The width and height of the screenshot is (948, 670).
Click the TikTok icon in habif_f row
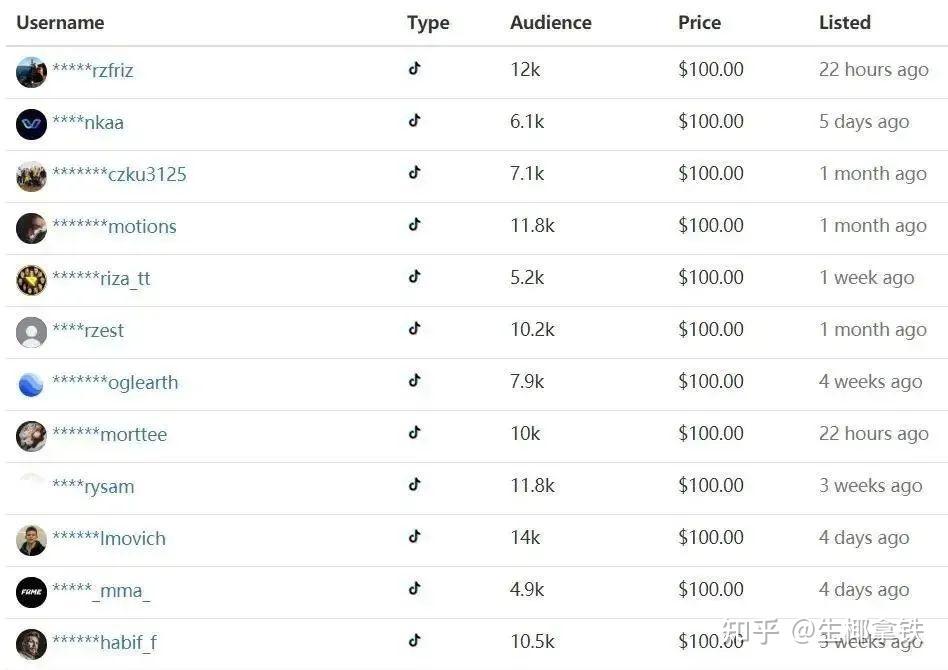(x=414, y=640)
